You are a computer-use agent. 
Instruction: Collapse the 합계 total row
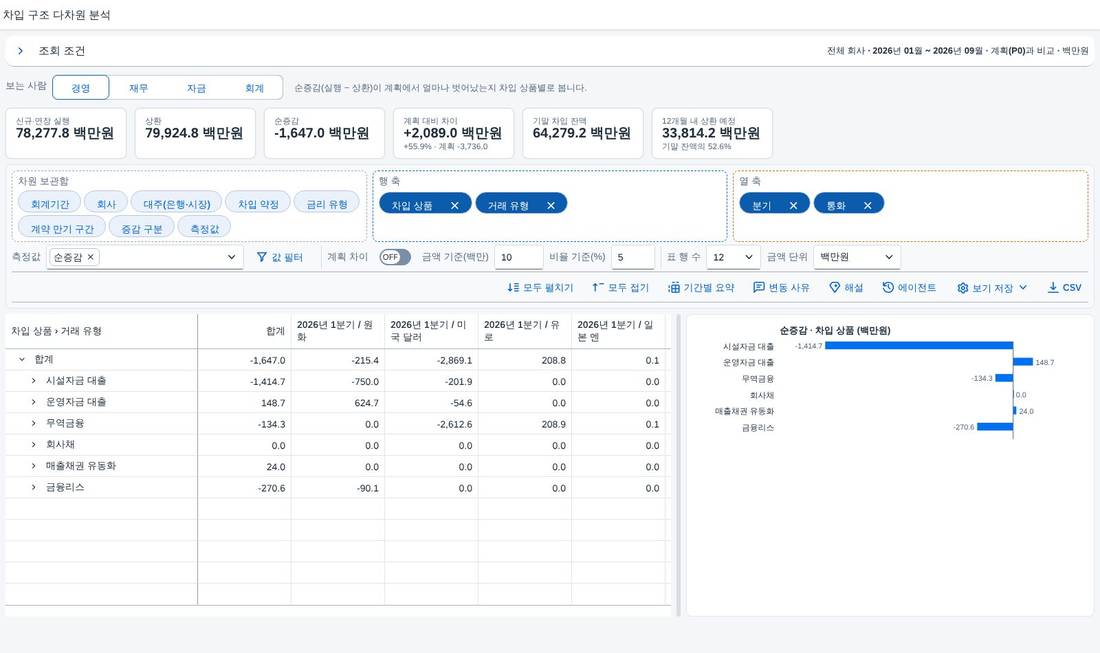pyautogui.click(x=22, y=359)
